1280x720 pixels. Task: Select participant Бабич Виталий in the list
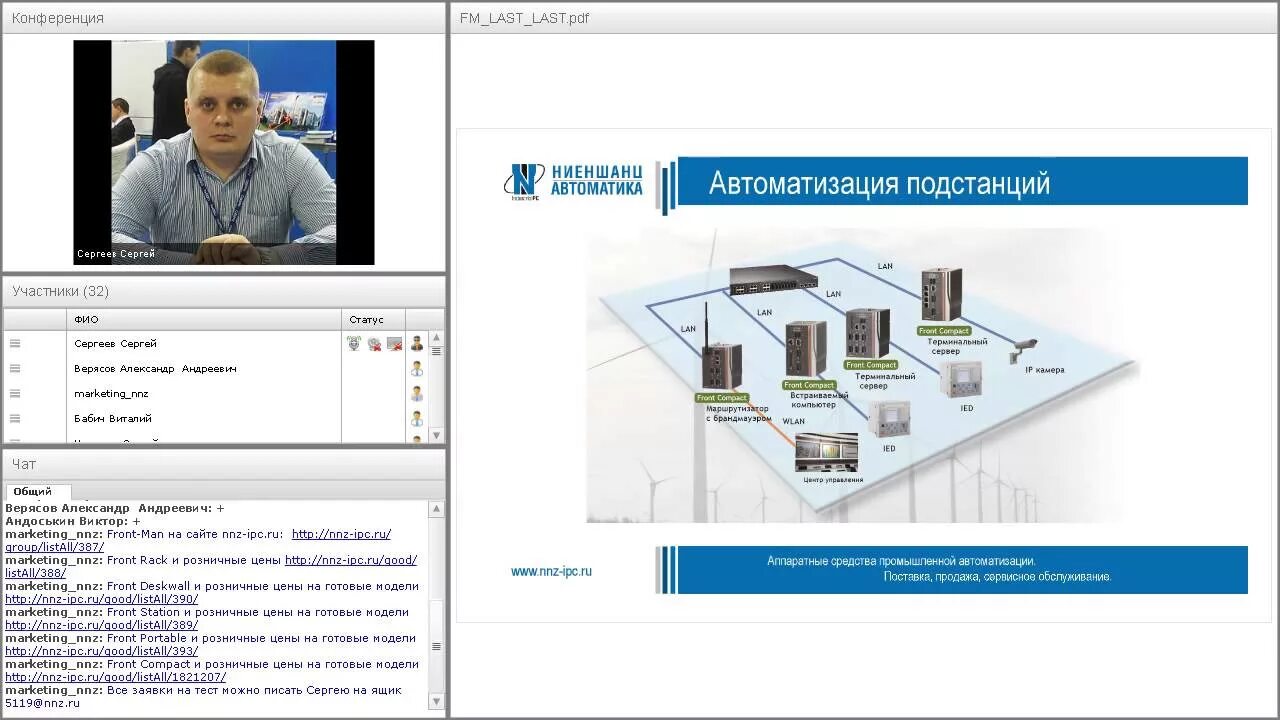(113, 418)
